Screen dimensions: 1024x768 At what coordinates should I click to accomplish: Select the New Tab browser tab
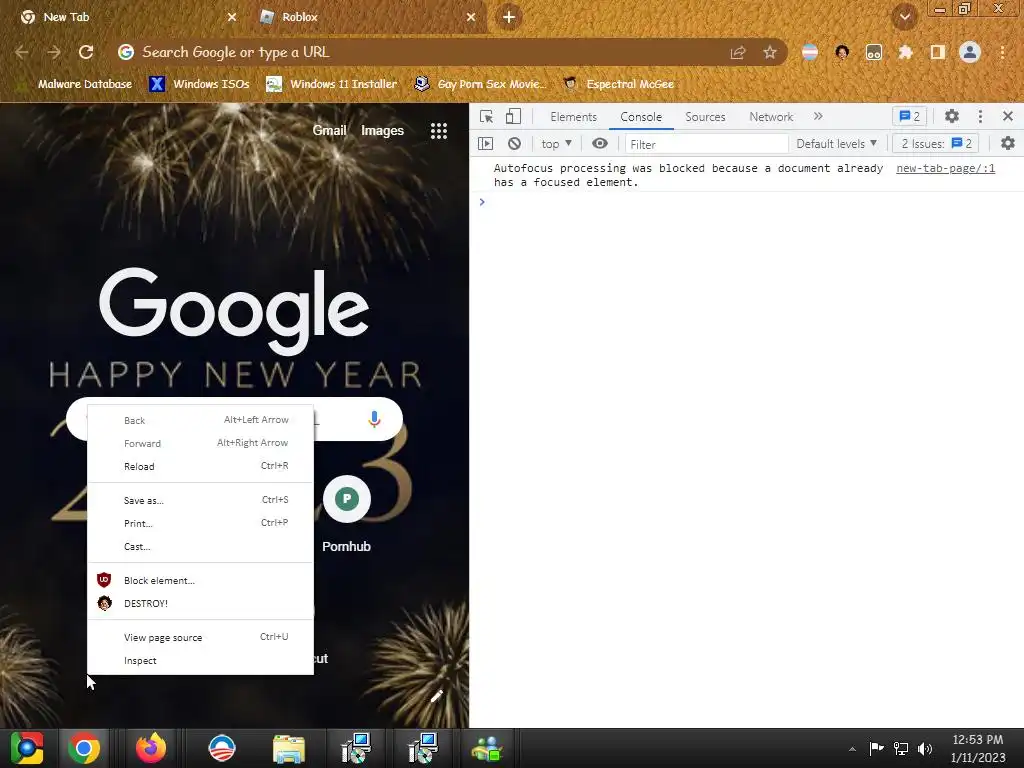click(x=127, y=17)
